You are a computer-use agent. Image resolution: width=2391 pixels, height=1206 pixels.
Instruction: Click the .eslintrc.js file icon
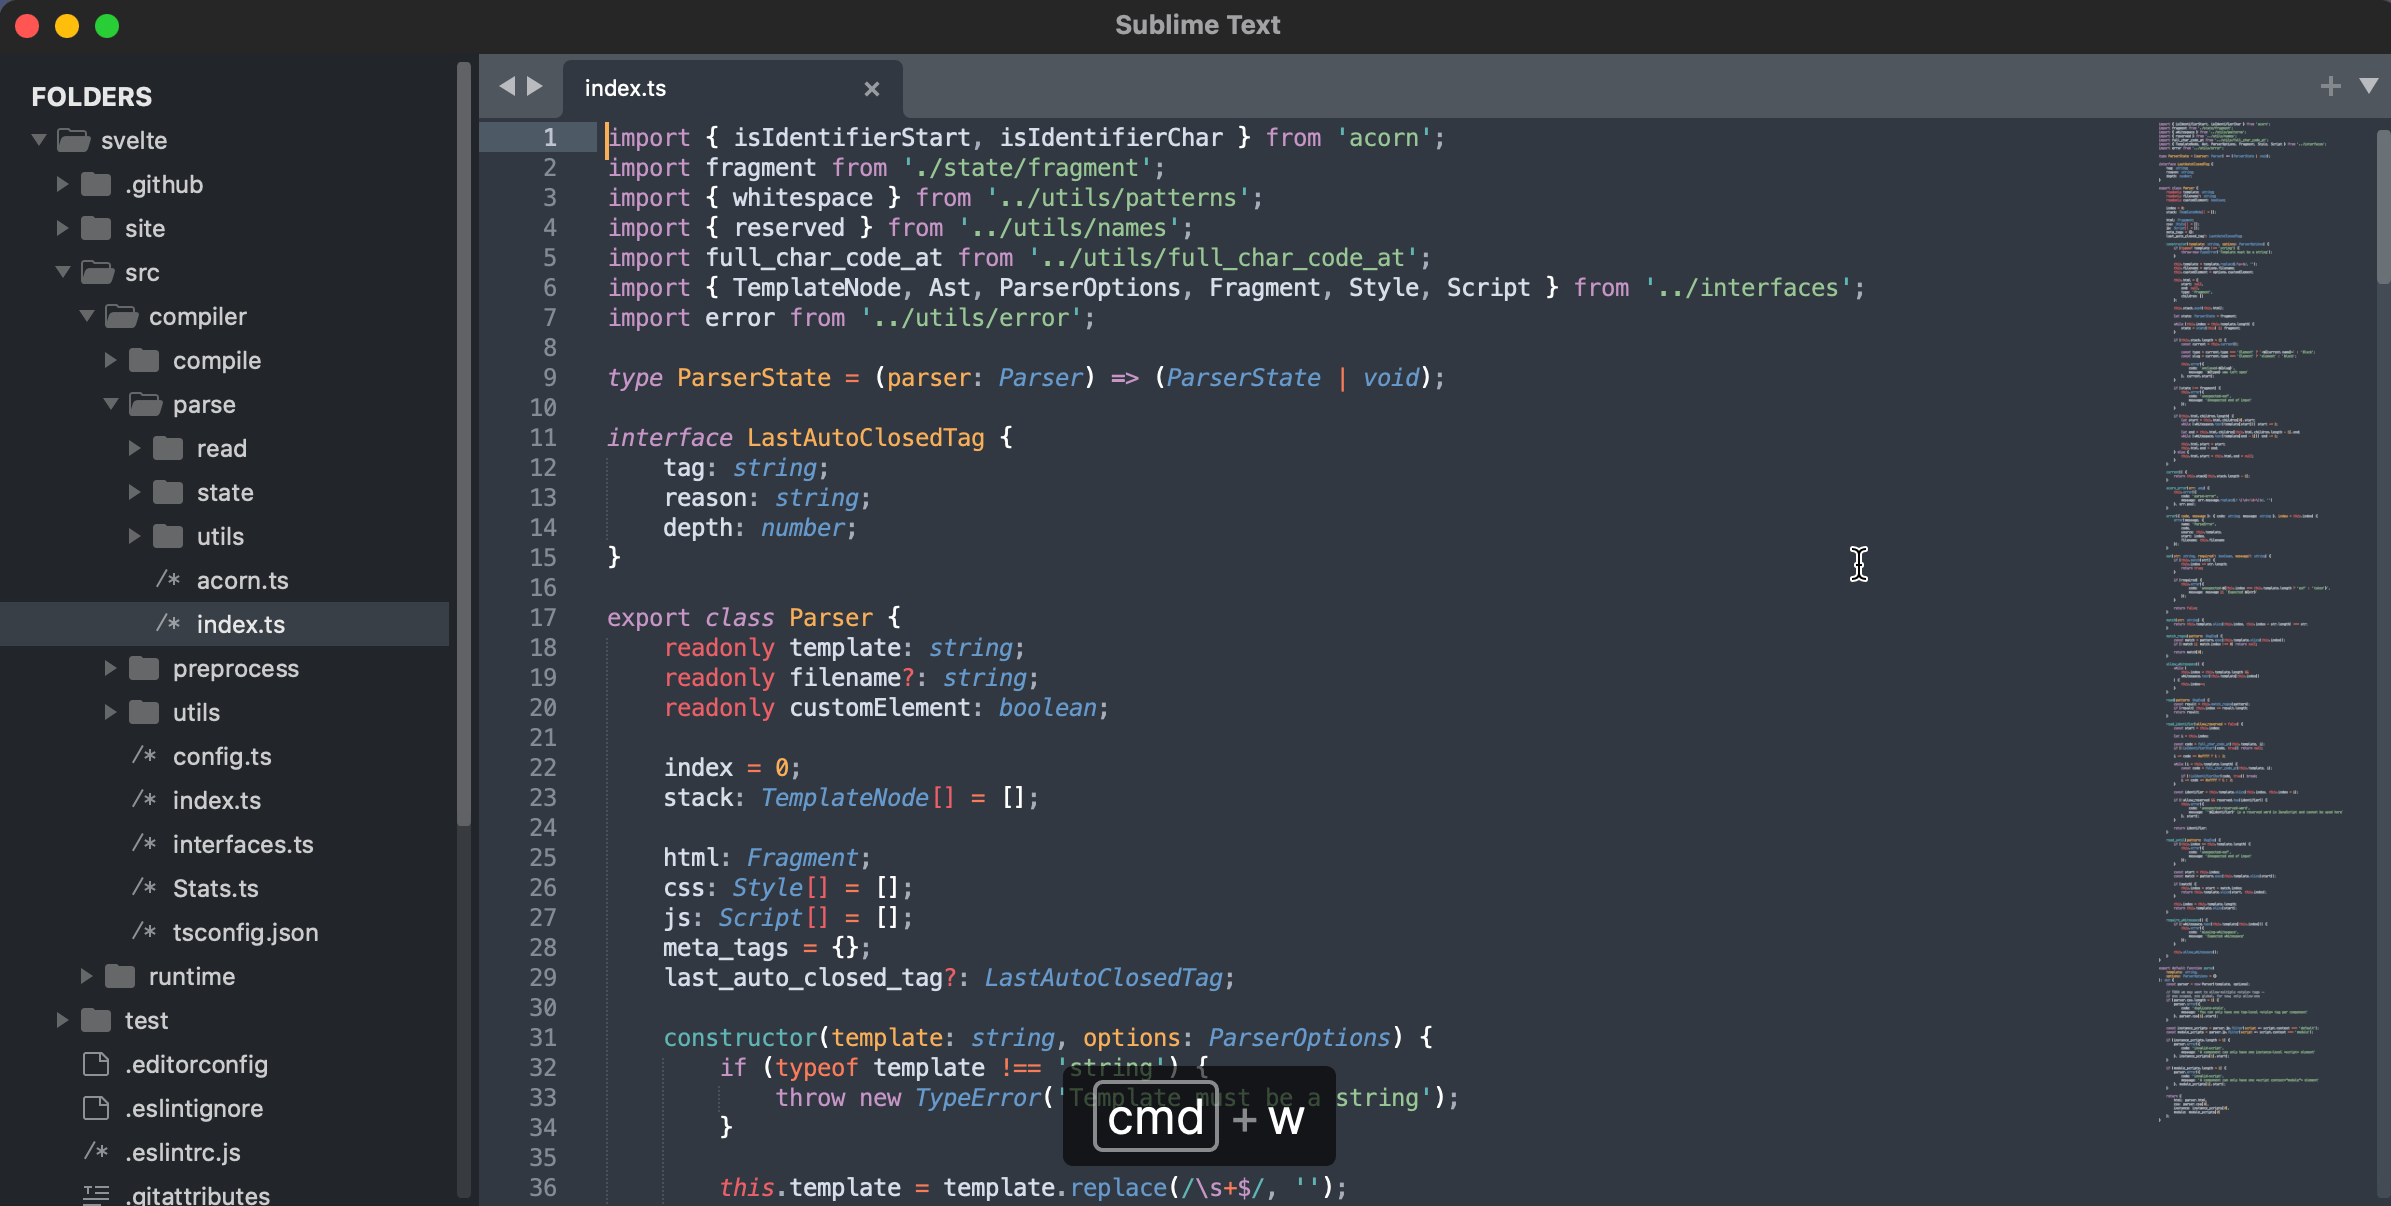click(x=96, y=1152)
